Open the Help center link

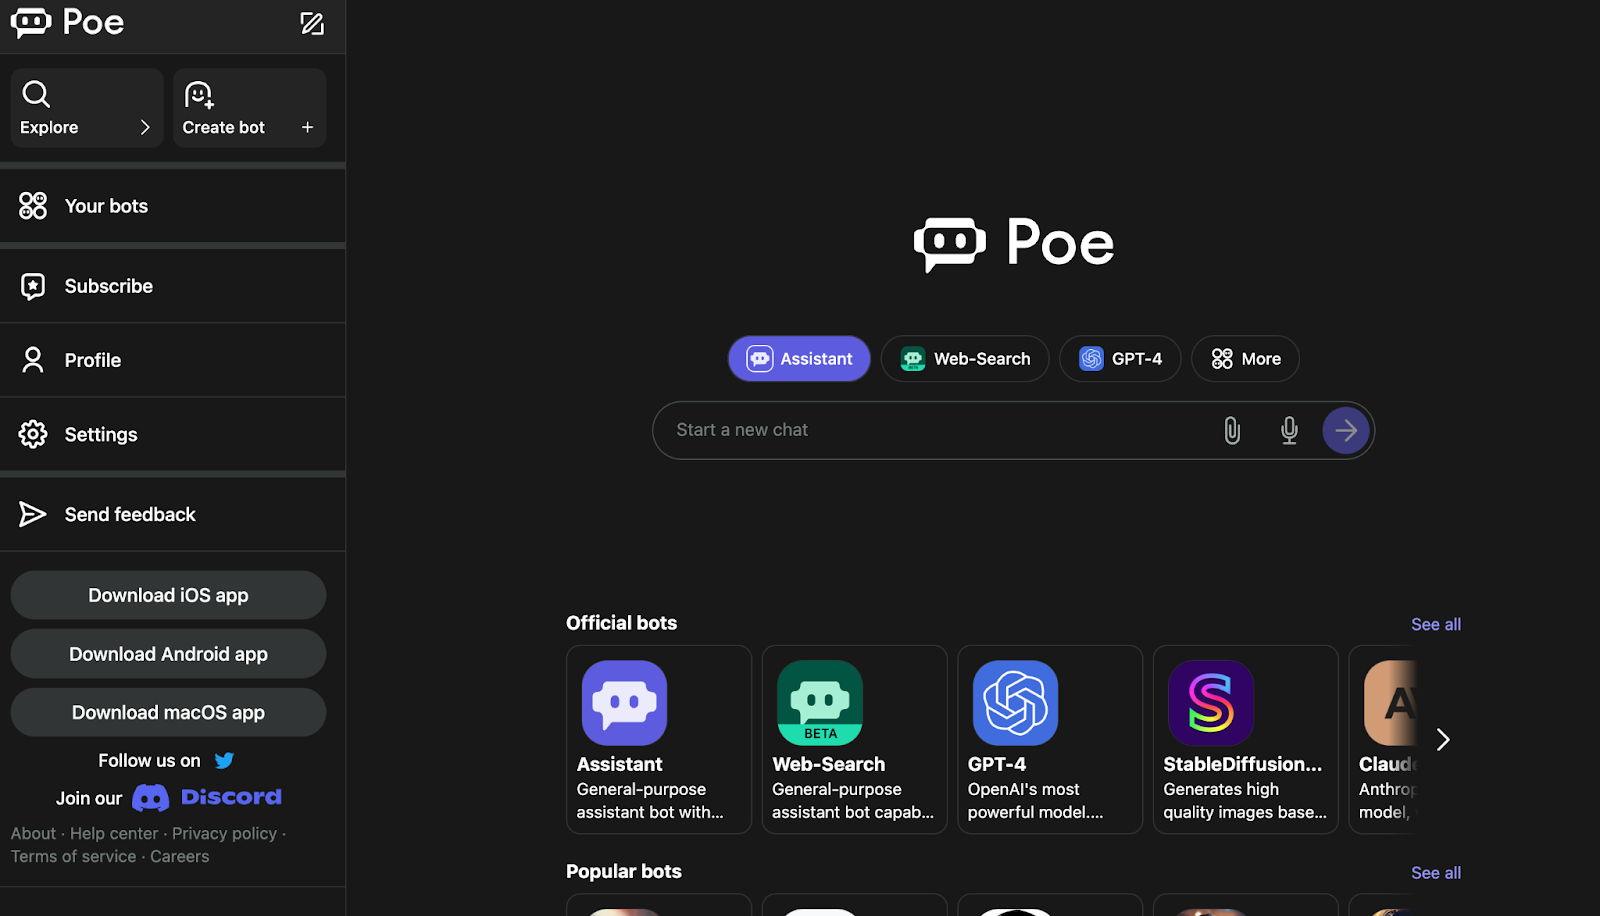click(x=114, y=833)
